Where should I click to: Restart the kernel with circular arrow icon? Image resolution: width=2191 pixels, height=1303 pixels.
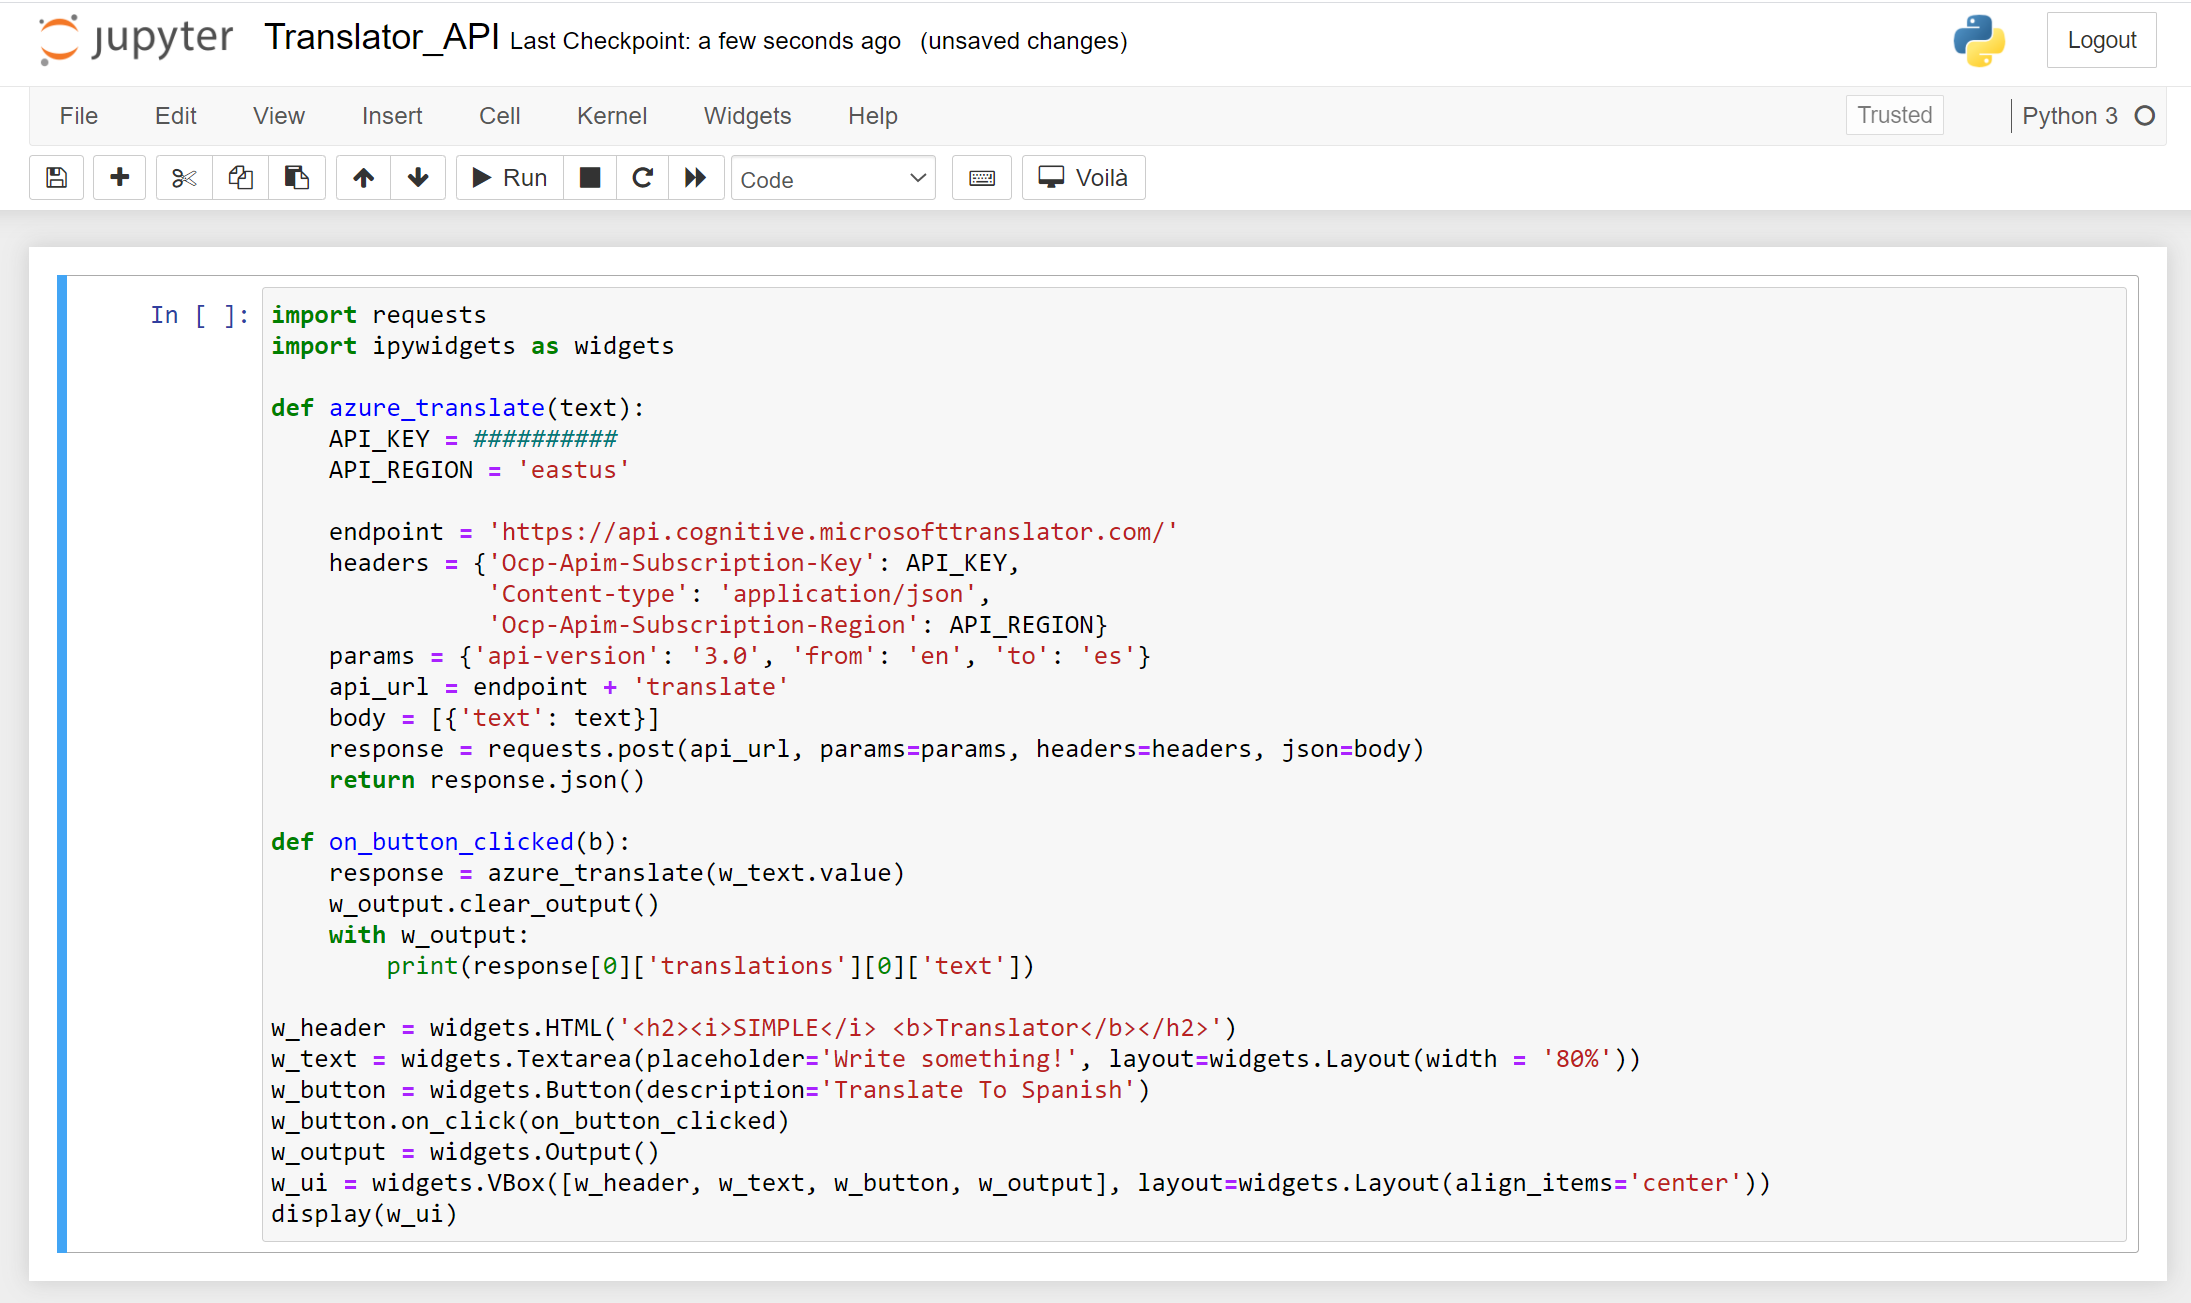click(643, 178)
